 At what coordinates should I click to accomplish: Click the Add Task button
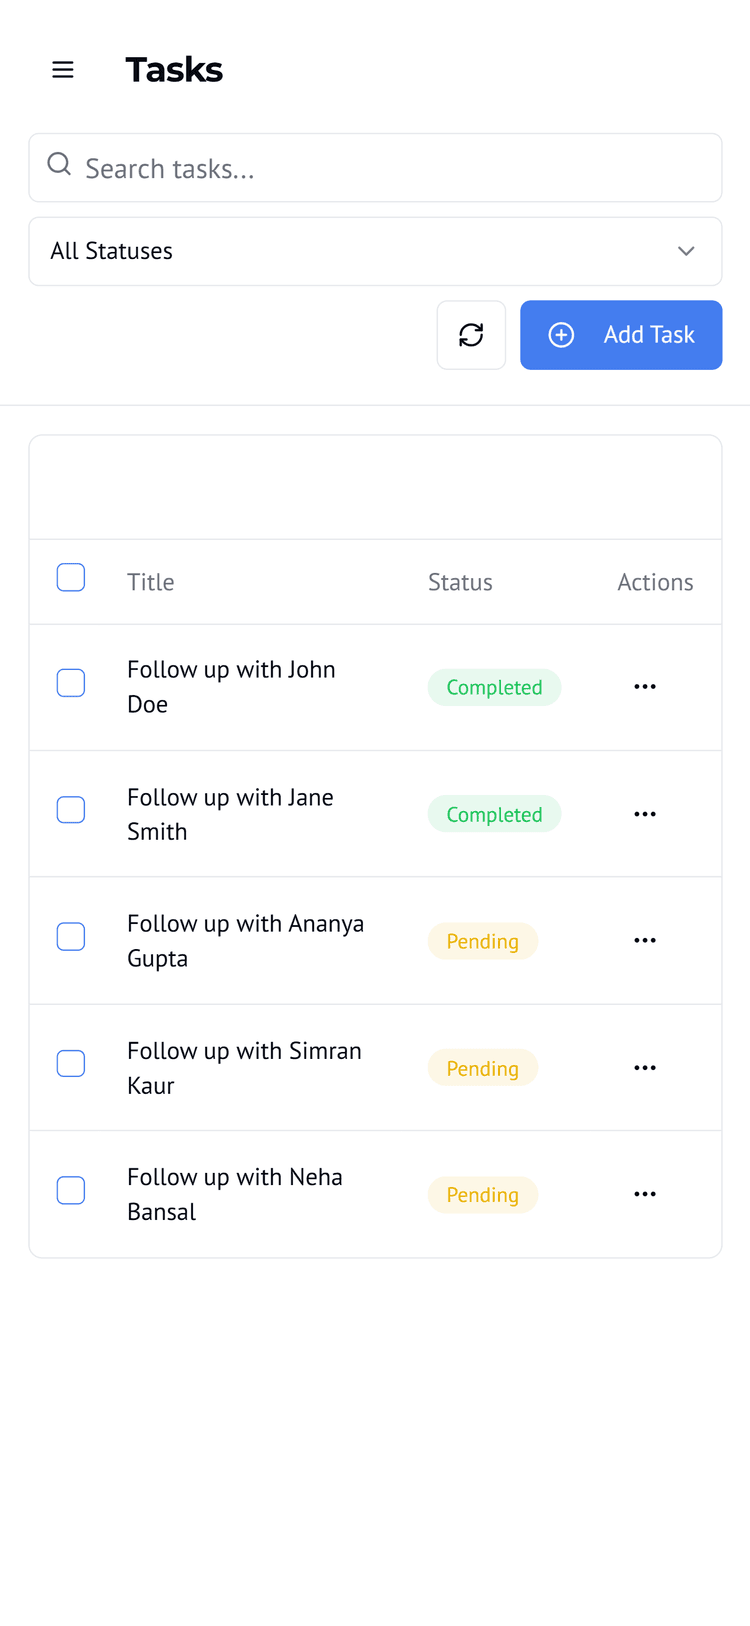(x=621, y=335)
